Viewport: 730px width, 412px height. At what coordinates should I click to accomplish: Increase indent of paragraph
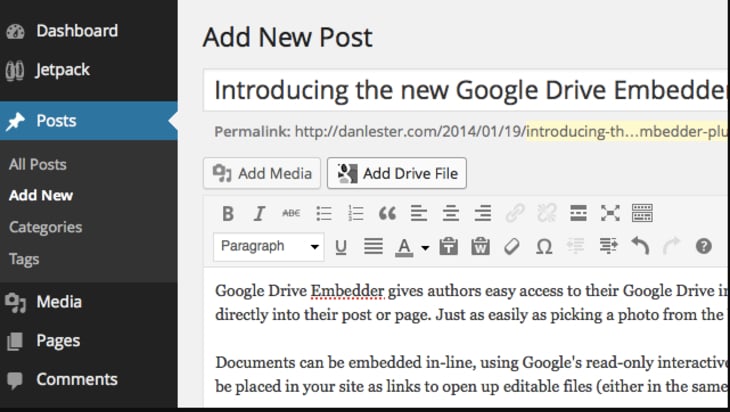[x=608, y=246]
